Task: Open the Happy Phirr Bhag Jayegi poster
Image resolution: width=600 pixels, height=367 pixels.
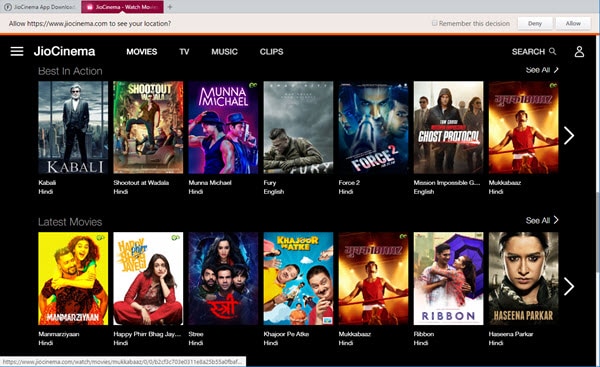Action: click(148, 279)
